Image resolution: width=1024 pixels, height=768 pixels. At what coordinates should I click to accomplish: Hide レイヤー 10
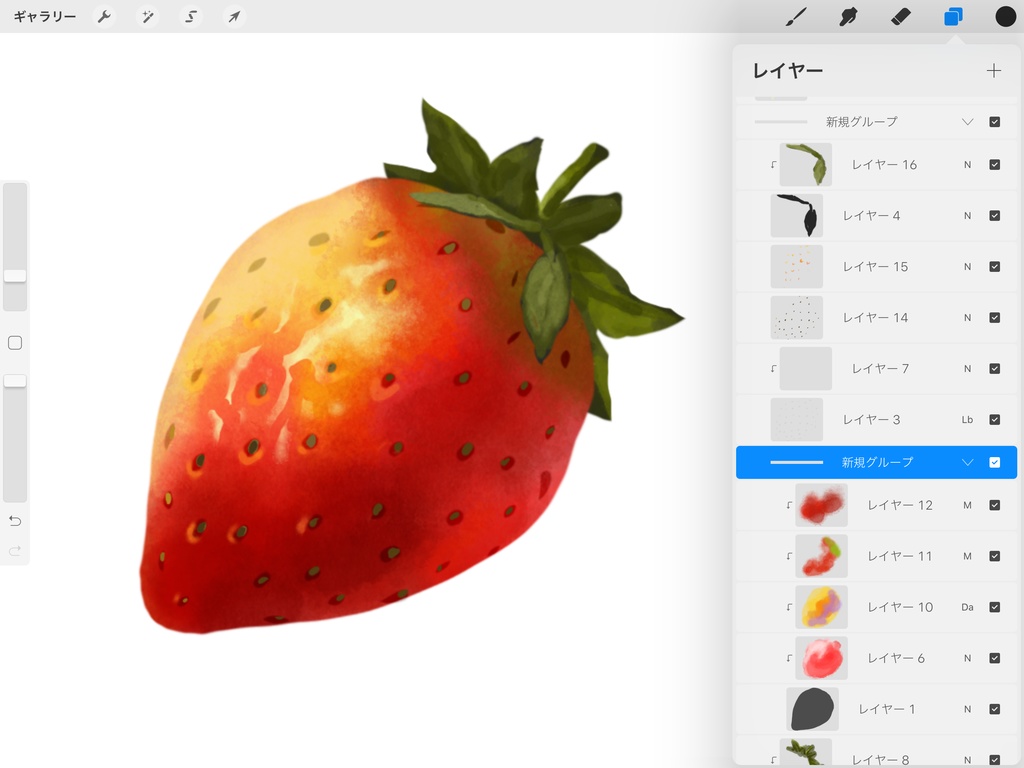pos(995,607)
